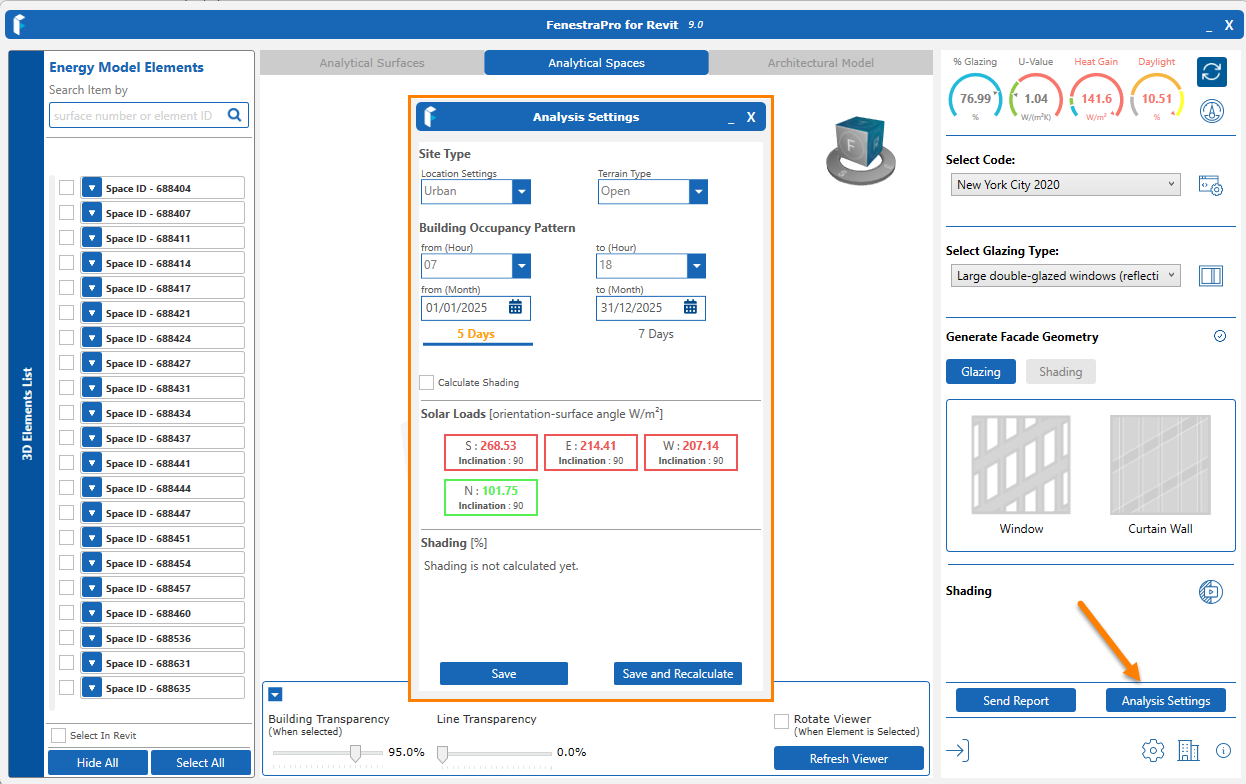The image size is (1246, 784).
Task: Switch to the Analytical Surfaces tab
Action: (x=372, y=63)
